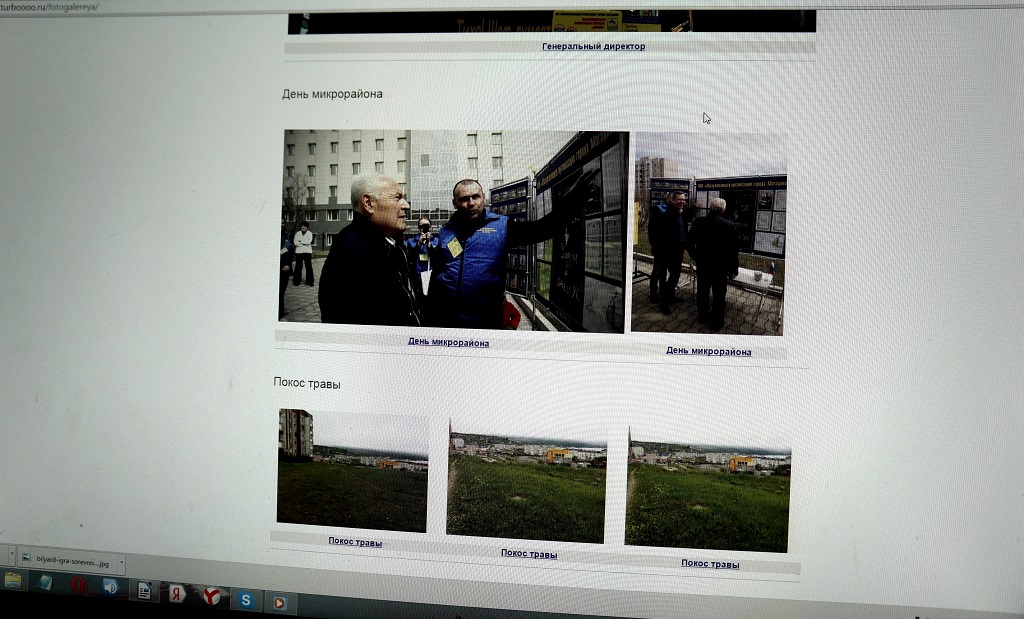The width and height of the screenshot is (1024, 619).
Task: Open the Генеральный директор link
Action: coord(594,45)
